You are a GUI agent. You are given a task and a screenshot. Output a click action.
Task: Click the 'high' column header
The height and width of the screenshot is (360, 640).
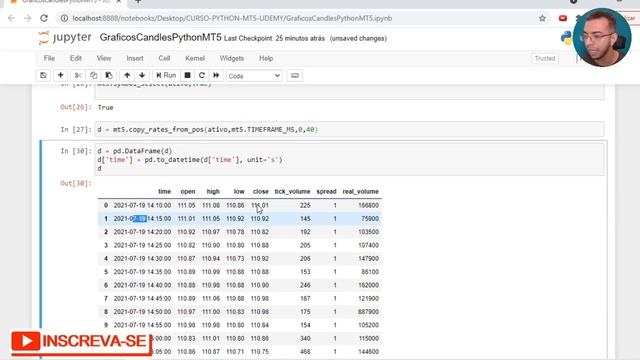pyautogui.click(x=213, y=191)
